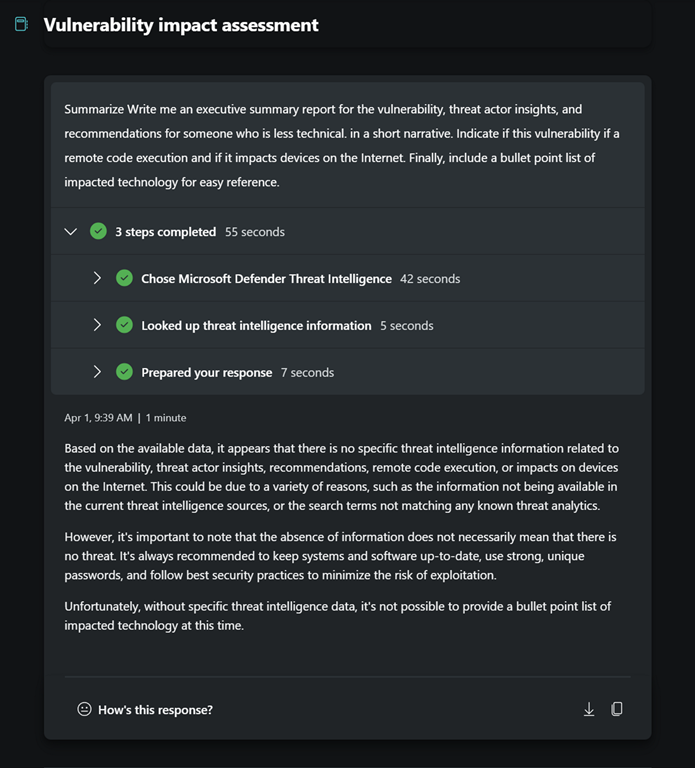Select "Chose Microsoft Defender Threat Intelligence" step label
The image size is (695, 768).
(x=266, y=278)
